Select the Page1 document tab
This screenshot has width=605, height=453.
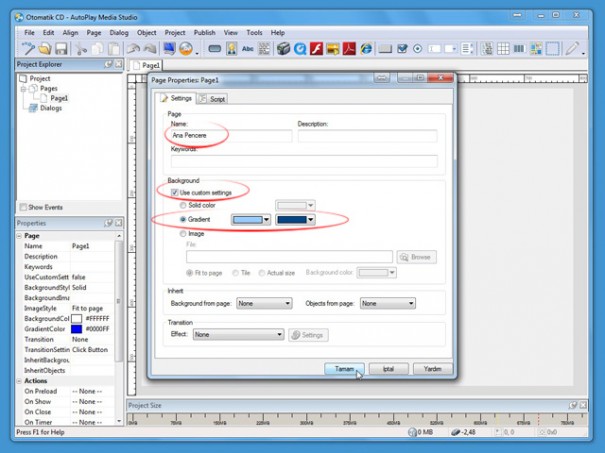[x=146, y=66]
